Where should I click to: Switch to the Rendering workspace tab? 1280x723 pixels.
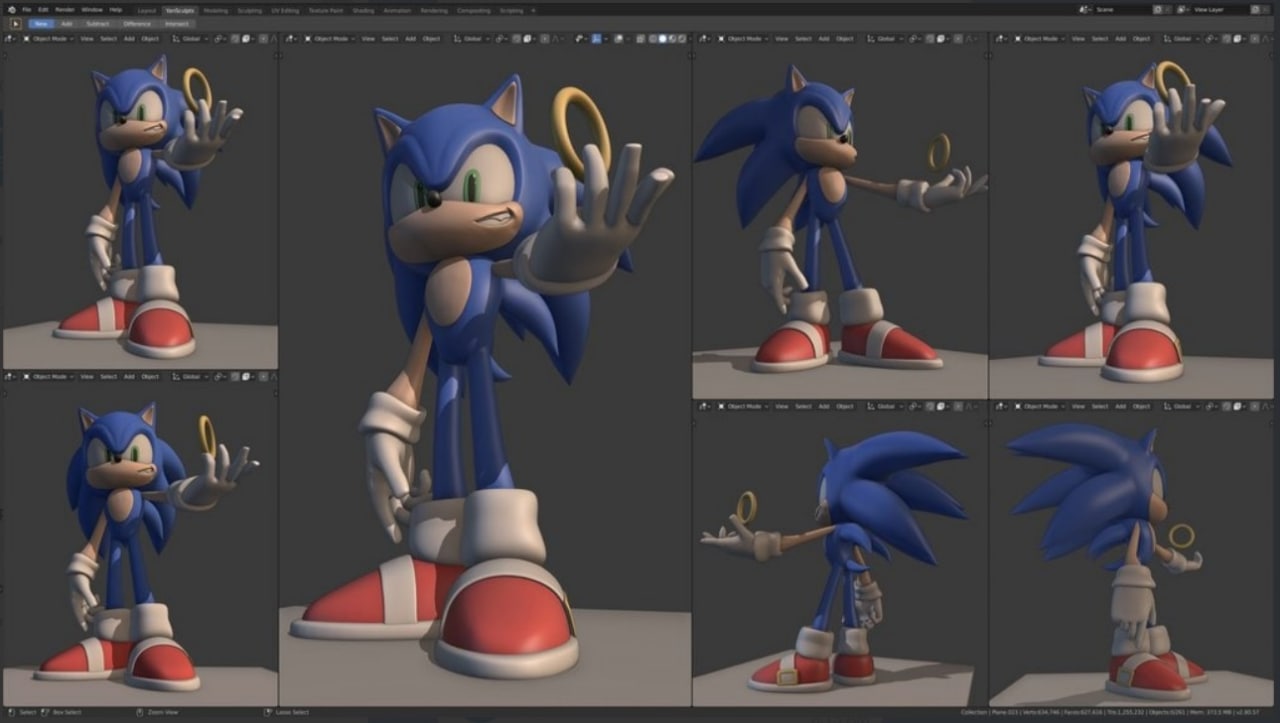(434, 10)
